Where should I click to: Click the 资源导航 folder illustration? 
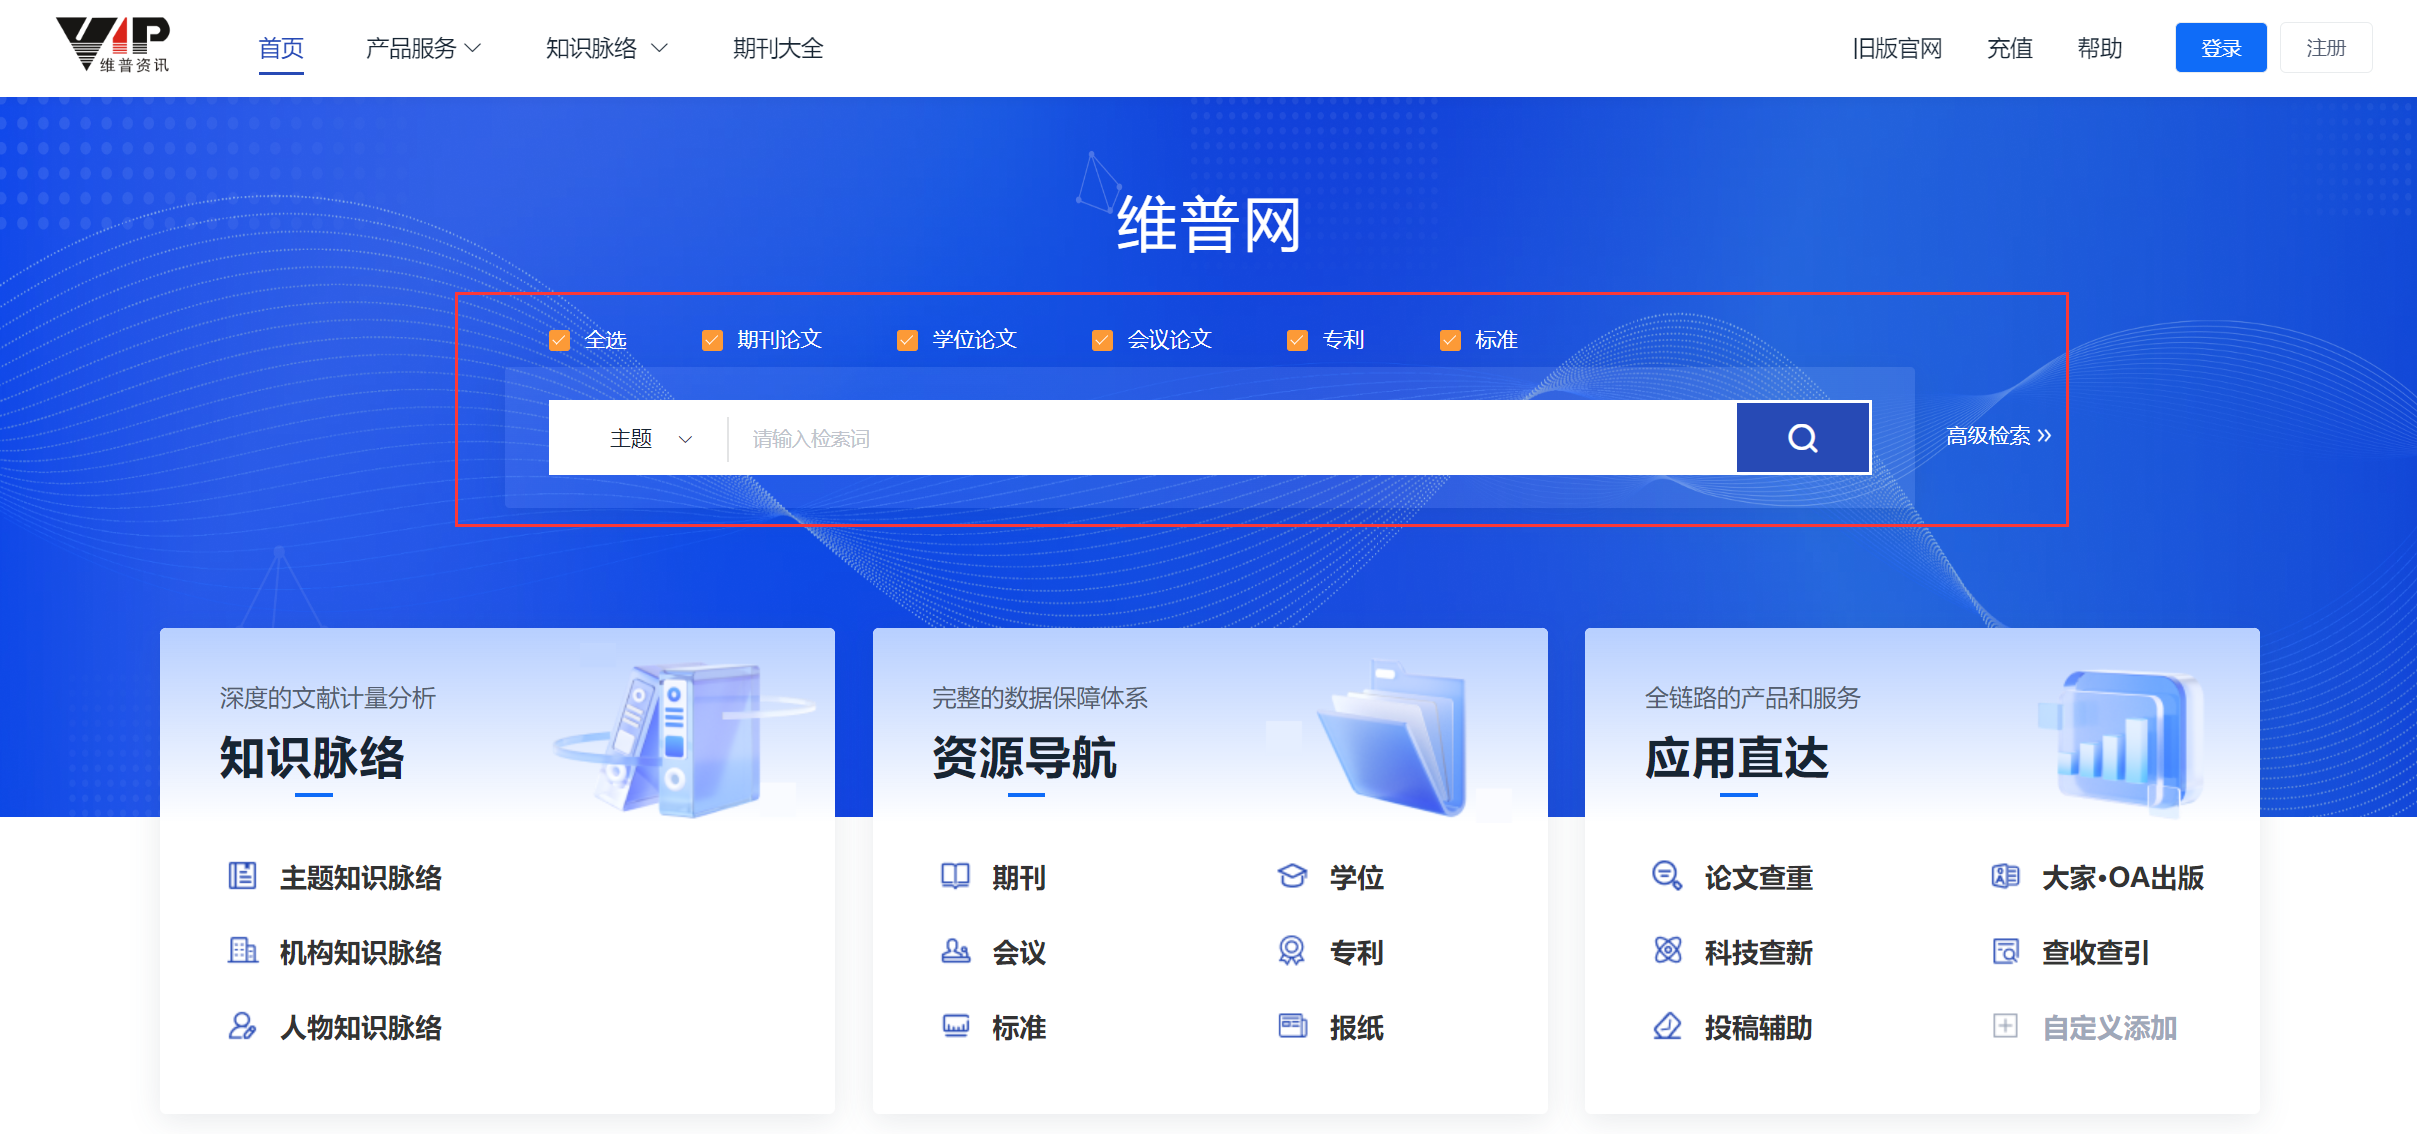click(1392, 738)
